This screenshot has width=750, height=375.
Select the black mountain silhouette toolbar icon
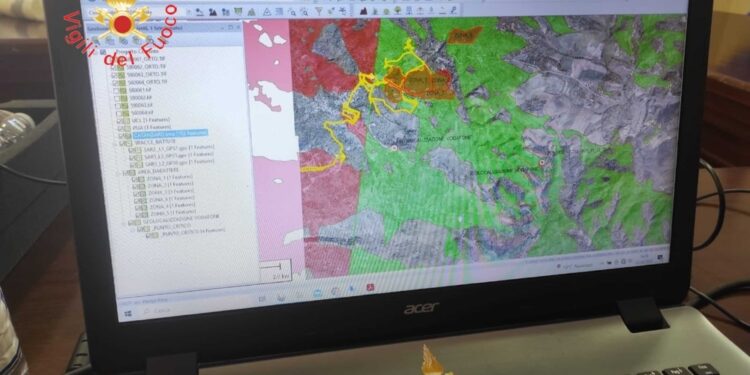[x=364, y=11]
